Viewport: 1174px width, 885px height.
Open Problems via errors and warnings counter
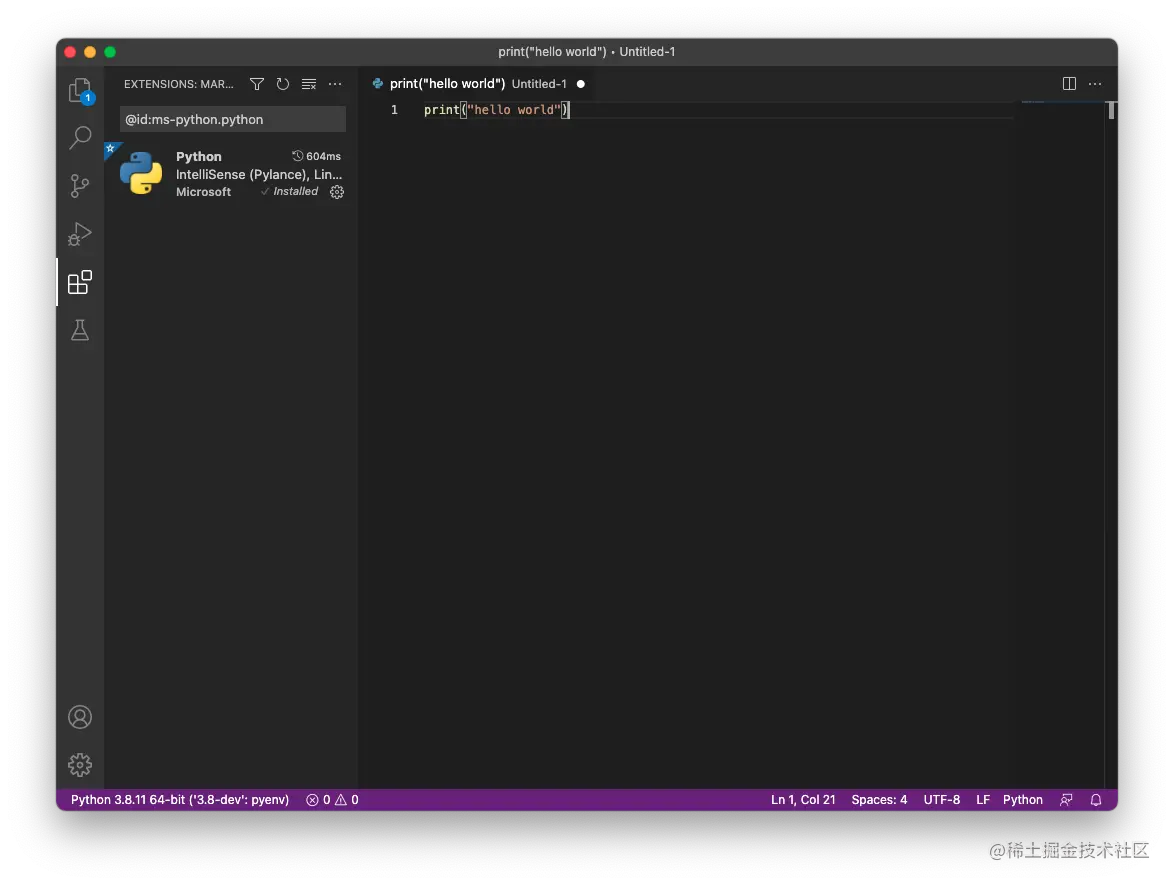pos(332,800)
